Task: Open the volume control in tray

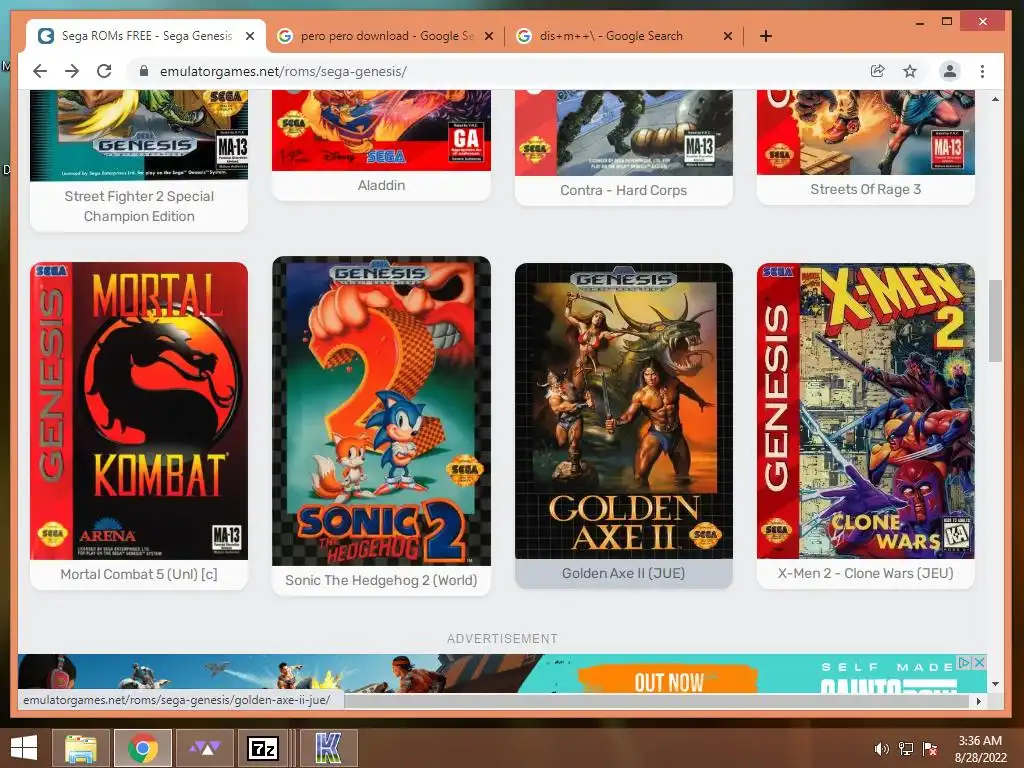Action: click(882, 748)
